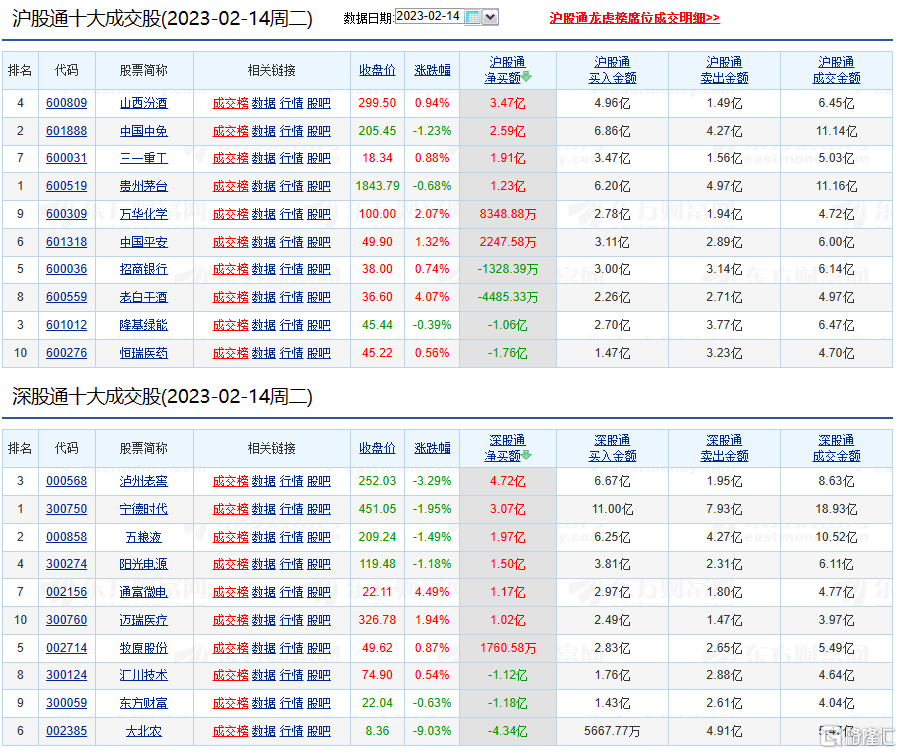This screenshot has width=902, height=754.
Task: Open stock code 600519
Action: click(67, 186)
